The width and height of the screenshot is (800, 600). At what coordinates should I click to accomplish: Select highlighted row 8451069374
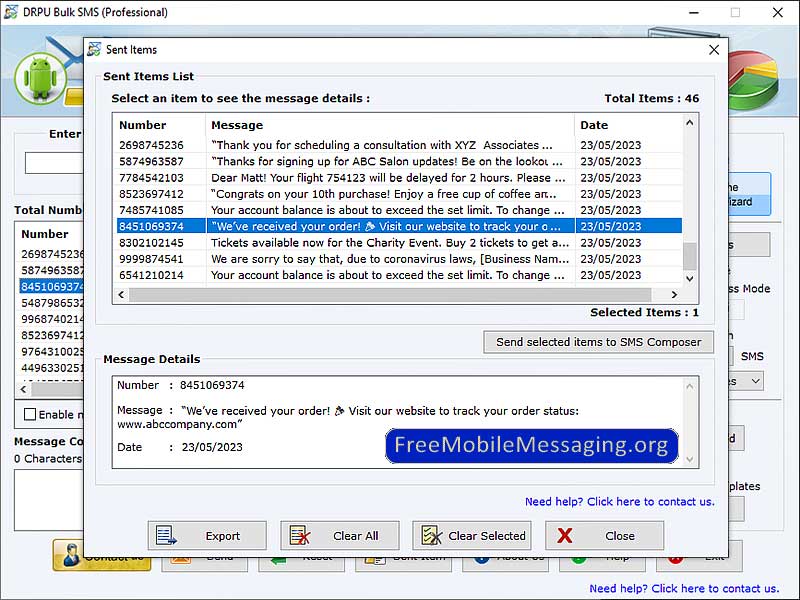tap(398, 226)
